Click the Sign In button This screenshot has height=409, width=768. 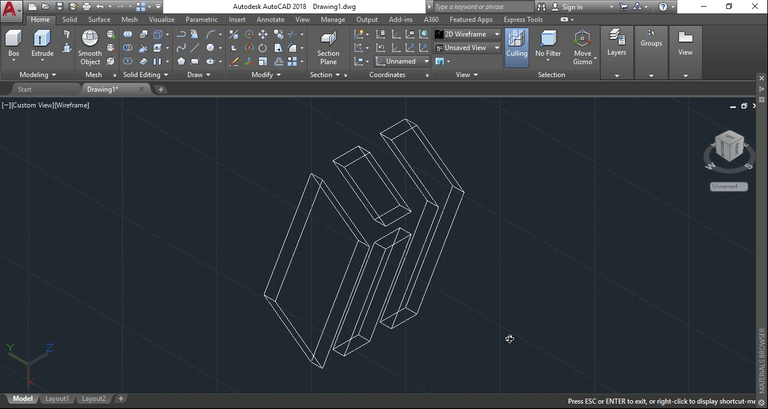567,7
